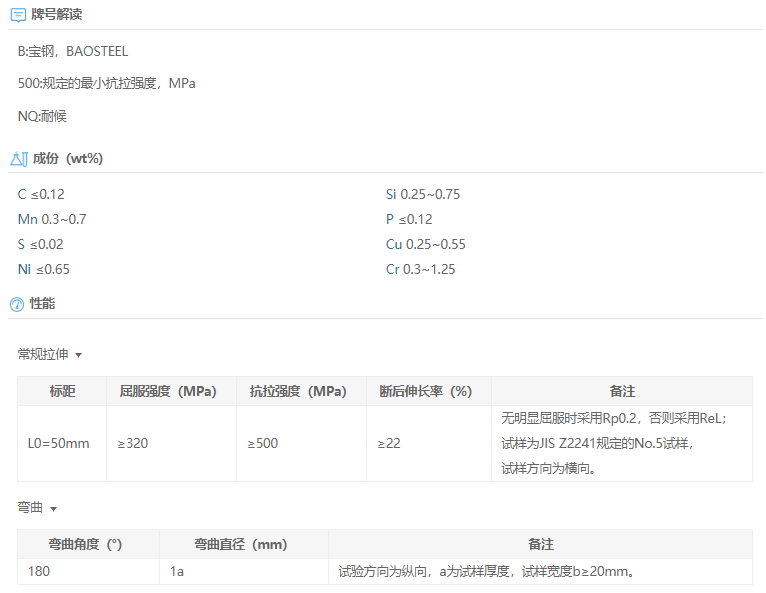Screen dimensions: 766x593
Task: Click composition value S ≤0.02
Action: coord(41,244)
